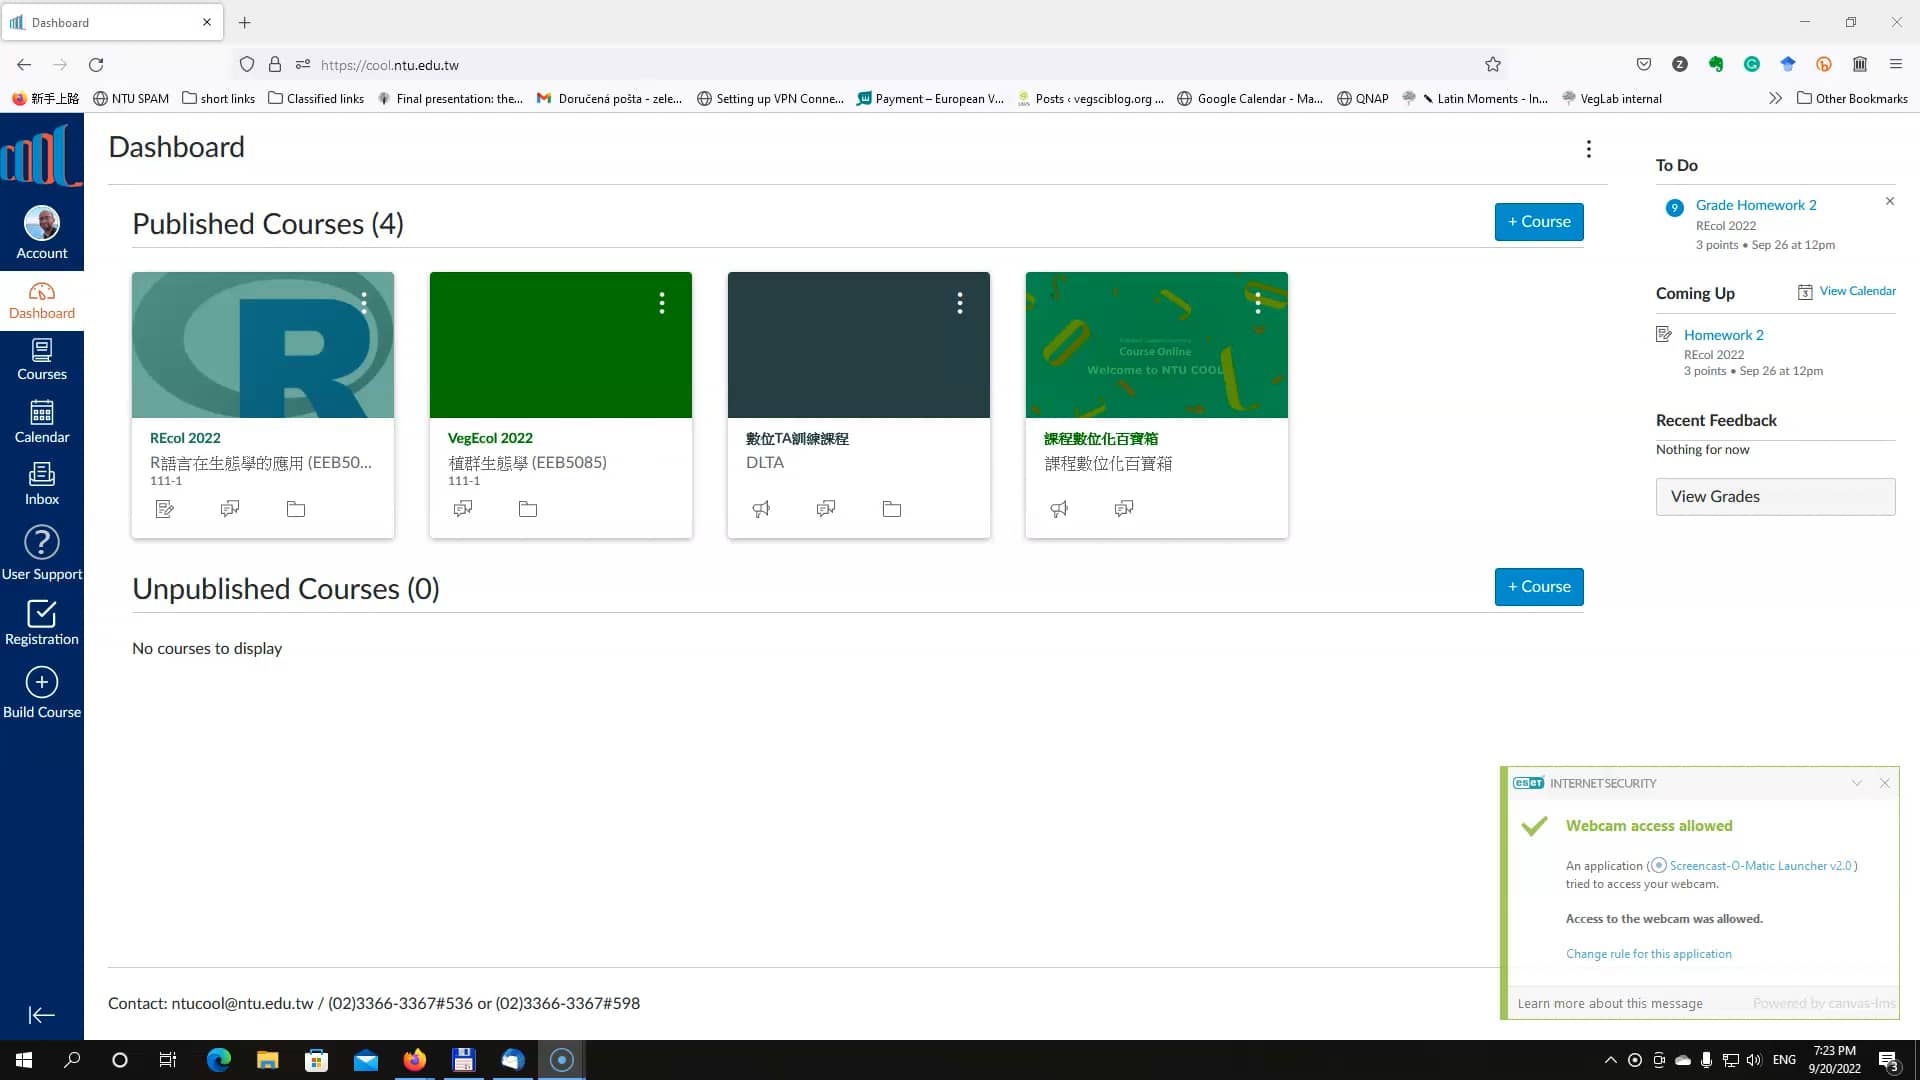Open options menu on REcol 2022 card

pyautogui.click(x=363, y=301)
